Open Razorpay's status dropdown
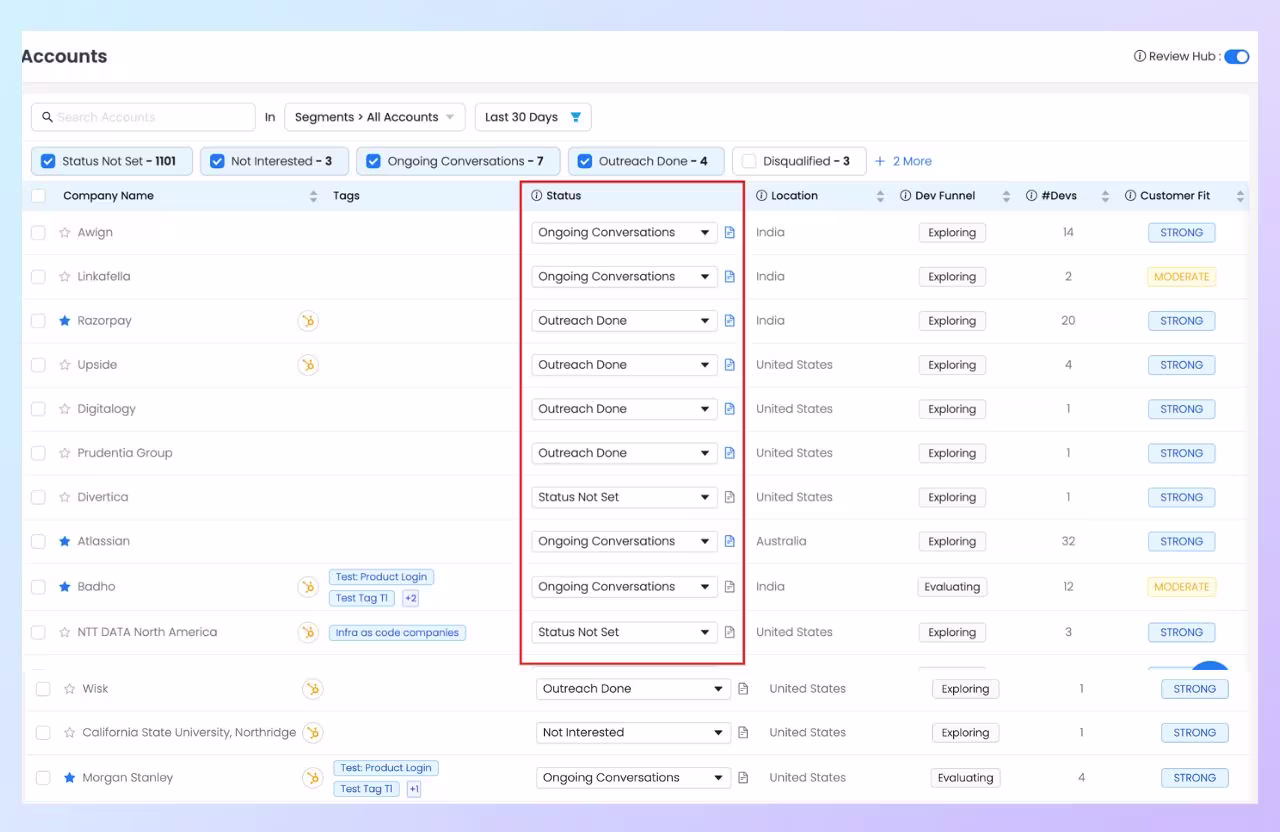The width and height of the screenshot is (1280, 832). [x=624, y=321]
